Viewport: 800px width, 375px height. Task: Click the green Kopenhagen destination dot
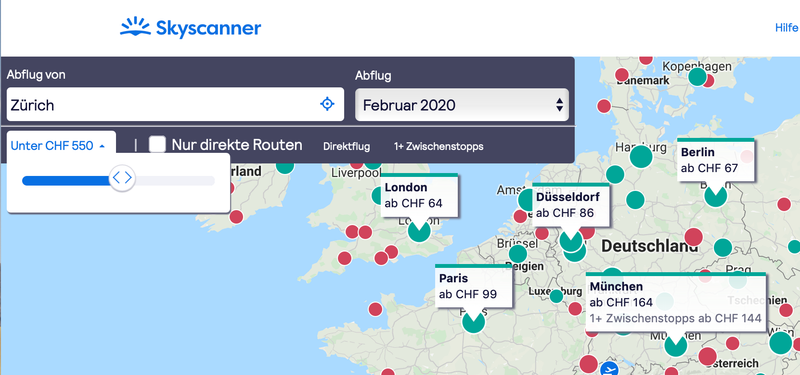[x=697, y=77]
